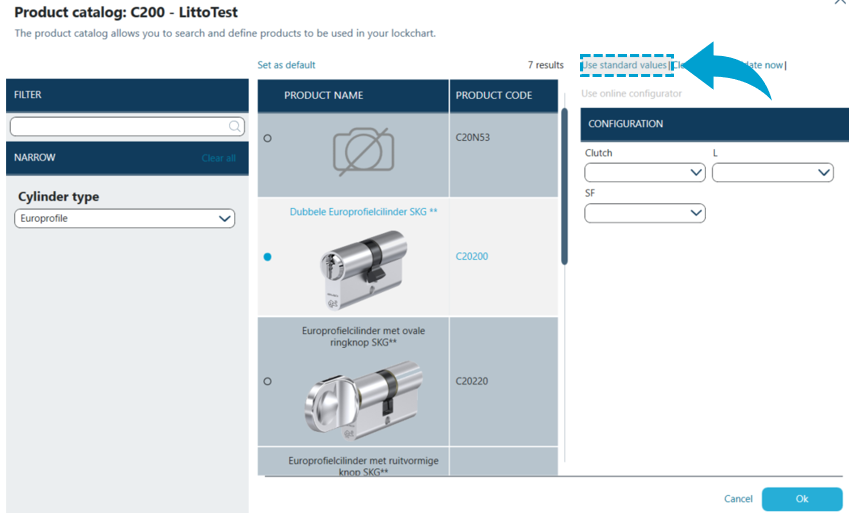Sort by Product Name column header

(323, 96)
